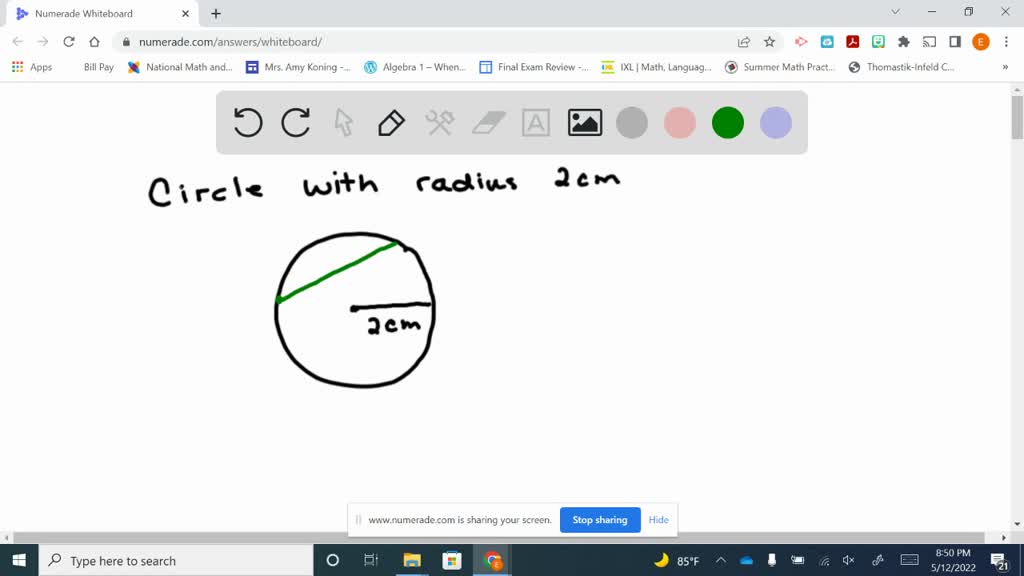The height and width of the screenshot is (576, 1024).
Task: Expand hidden icons in the system tray
Action: [719, 560]
